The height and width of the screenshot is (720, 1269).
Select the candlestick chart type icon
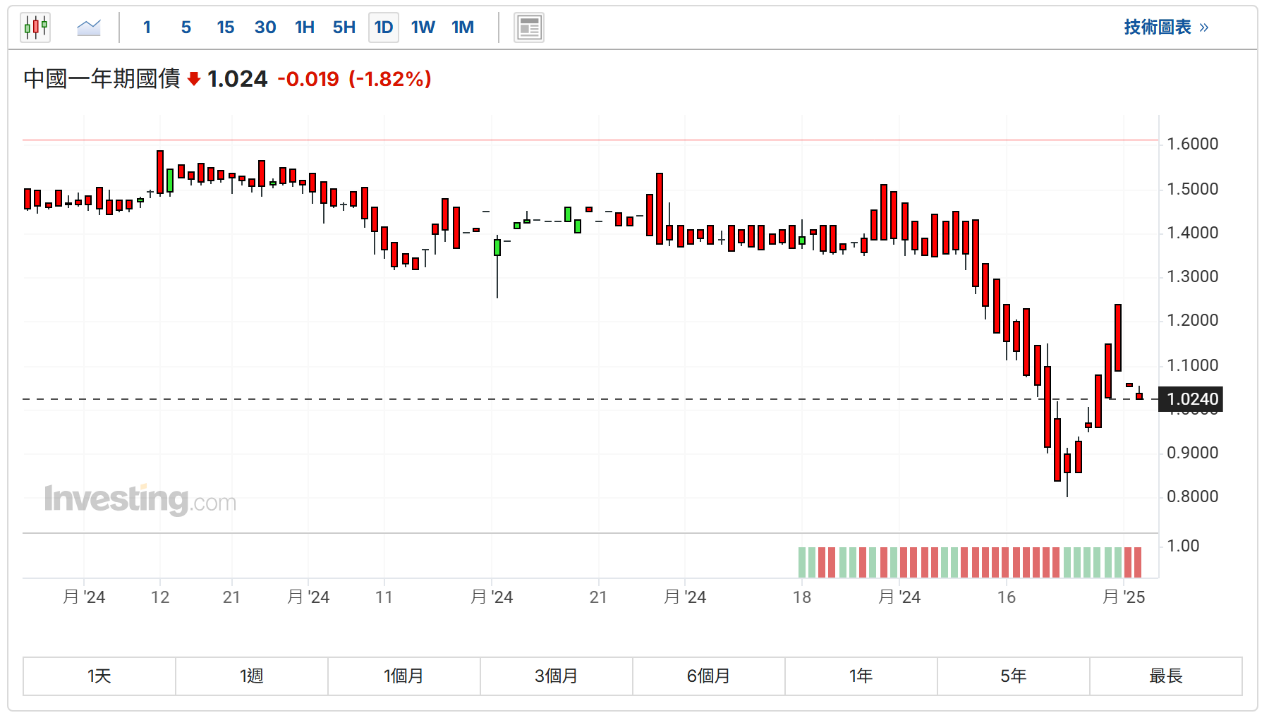pos(35,27)
